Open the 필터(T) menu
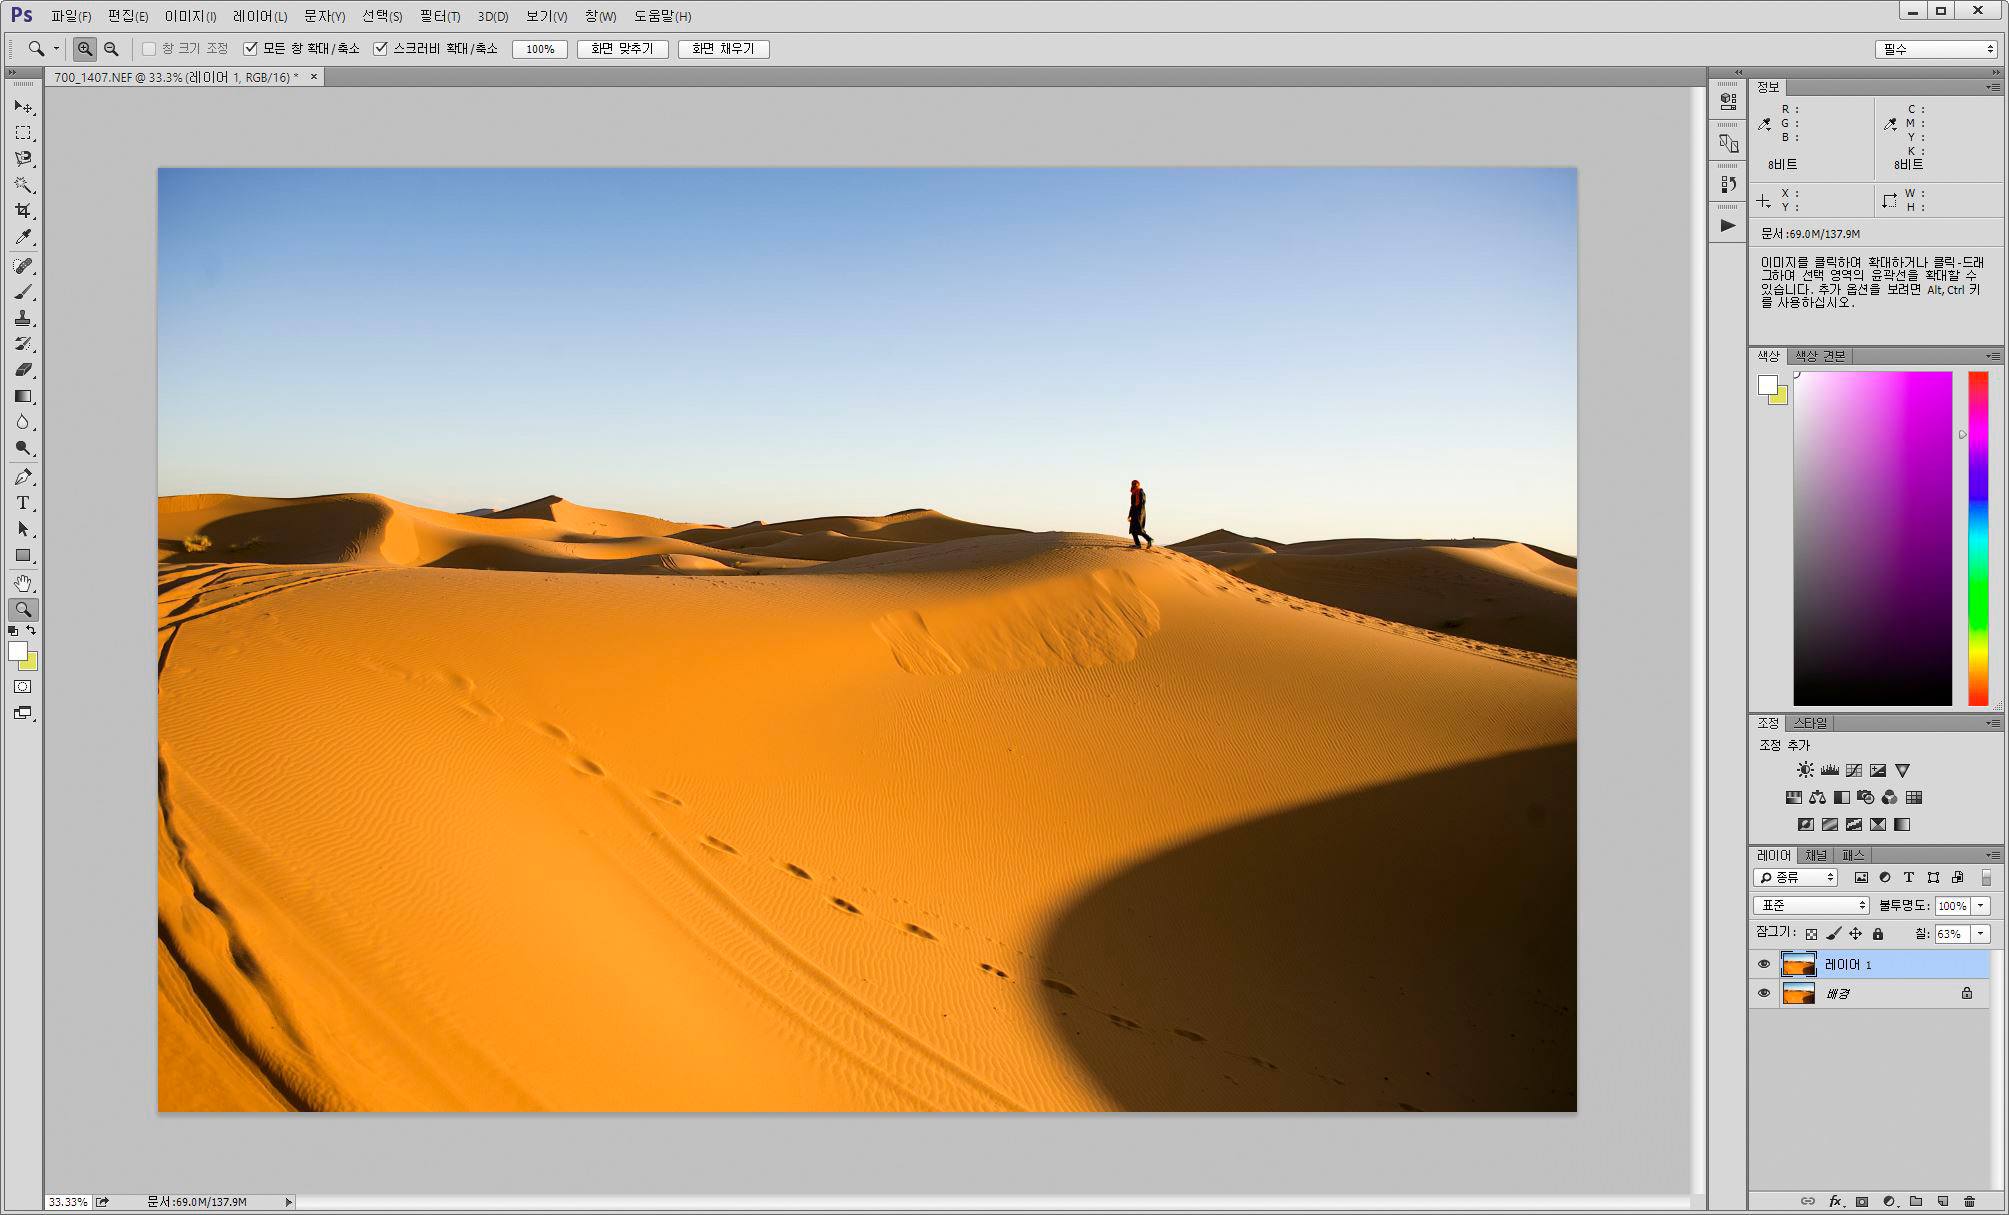 pyautogui.click(x=439, y=16)
